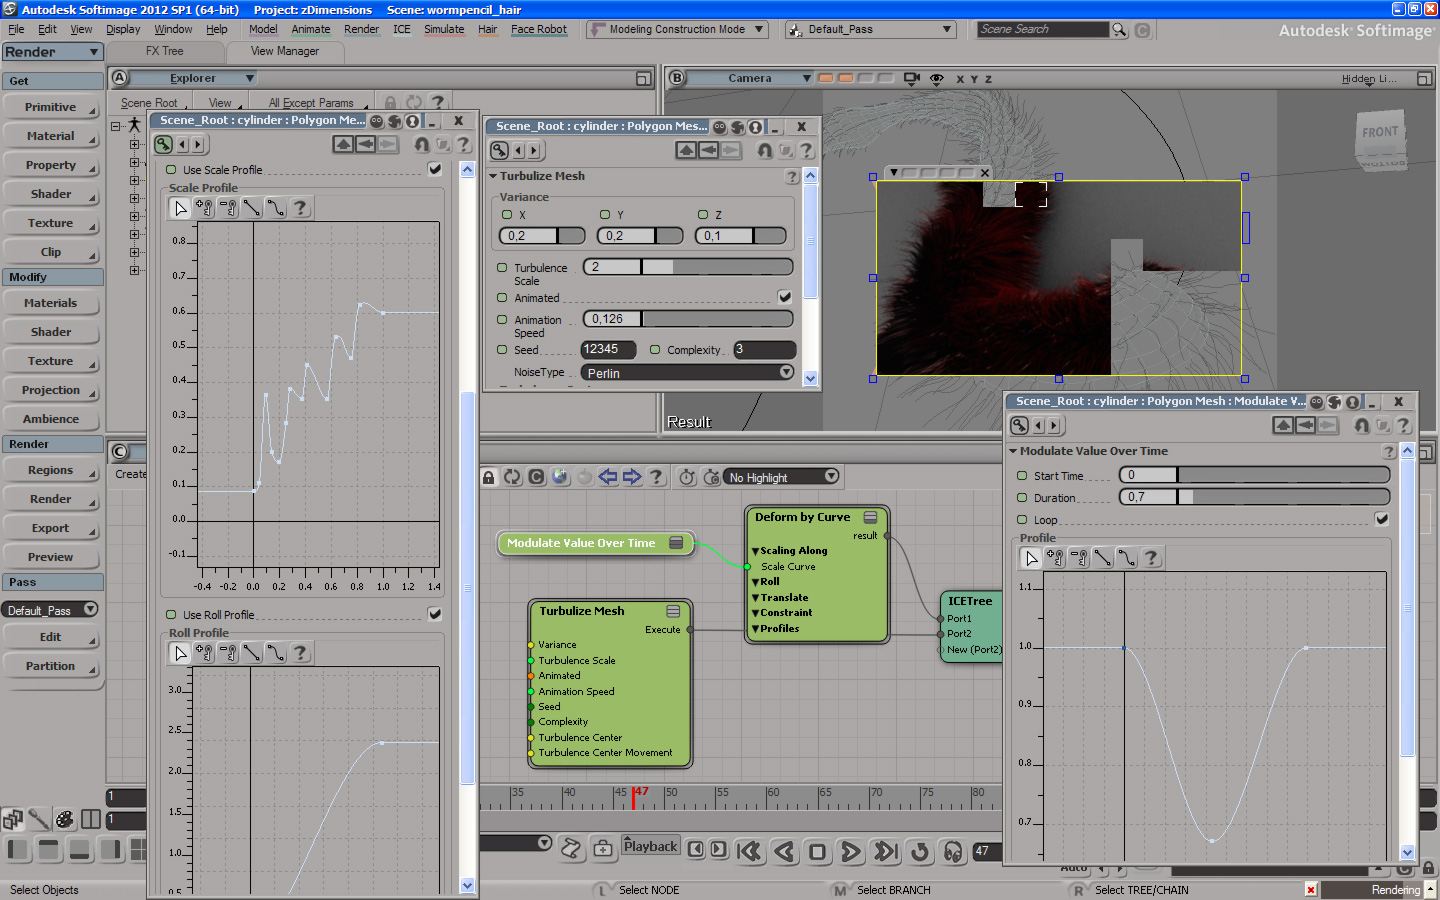Open the Modeling Construction Mode dropdown
The image size is (1440, 900).
(677, 30)
